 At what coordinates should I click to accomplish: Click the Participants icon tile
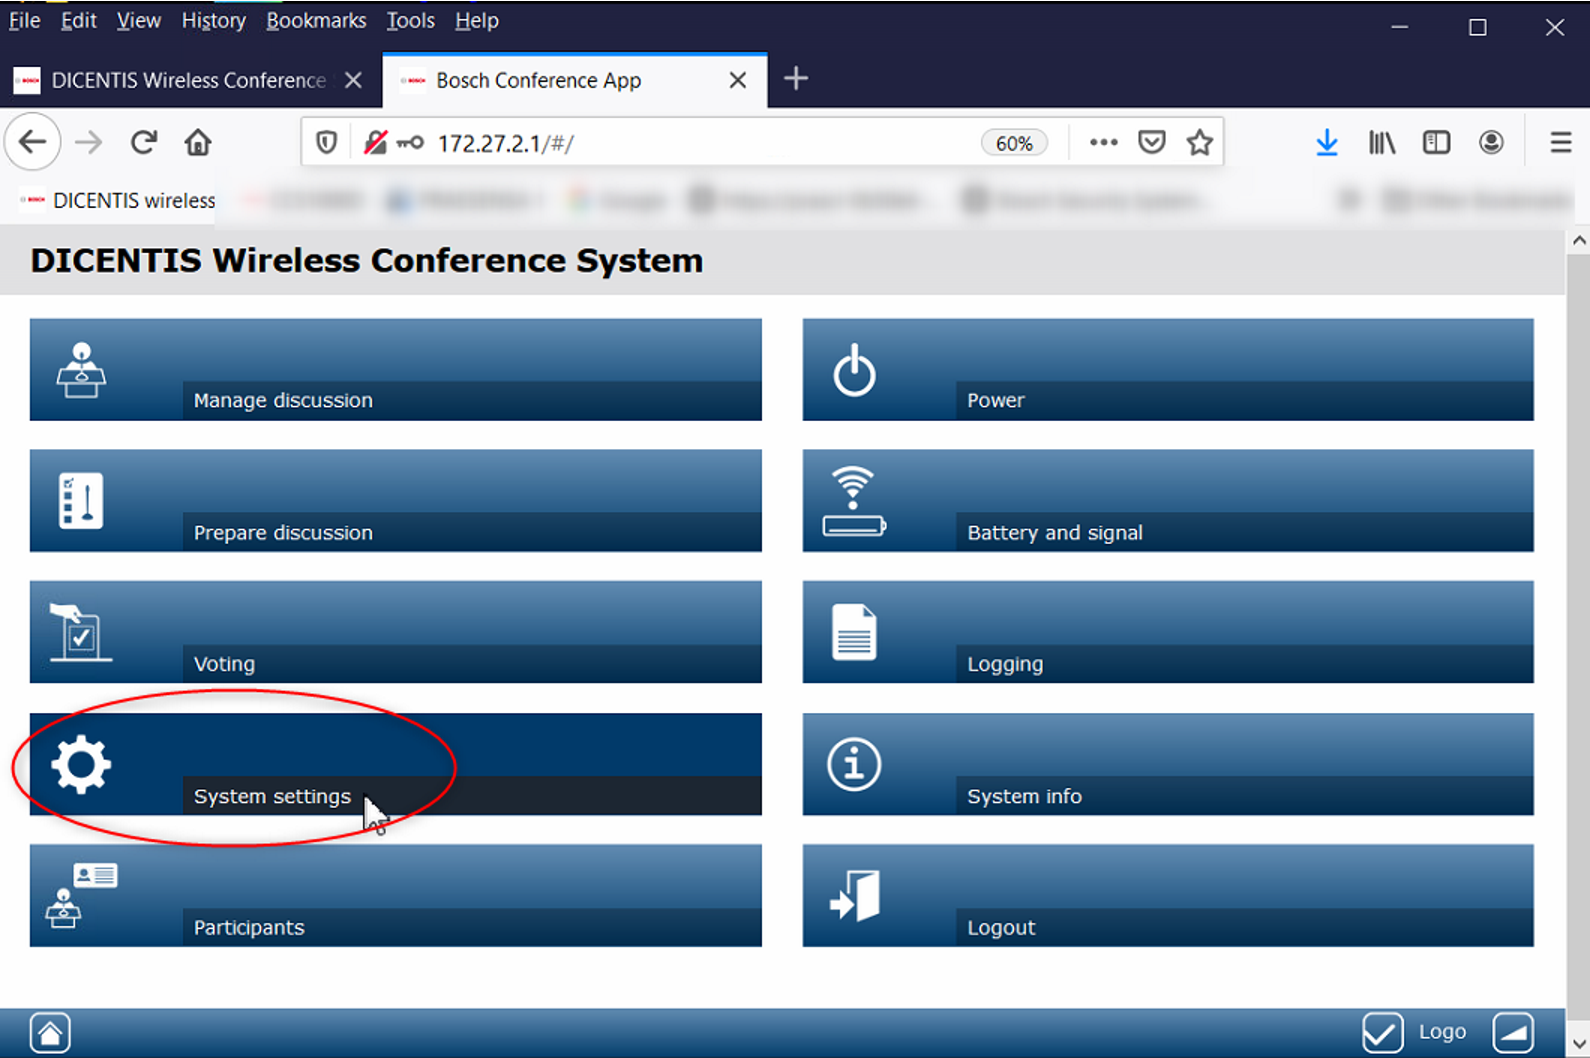[x=81, y=896]
